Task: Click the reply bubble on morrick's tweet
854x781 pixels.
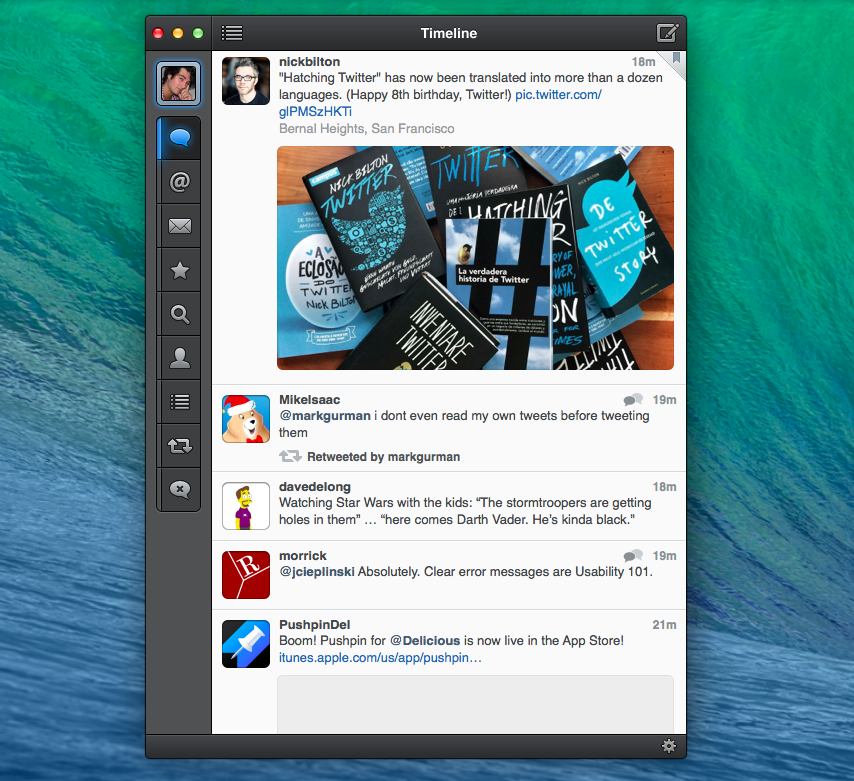Action: point(633,554)
